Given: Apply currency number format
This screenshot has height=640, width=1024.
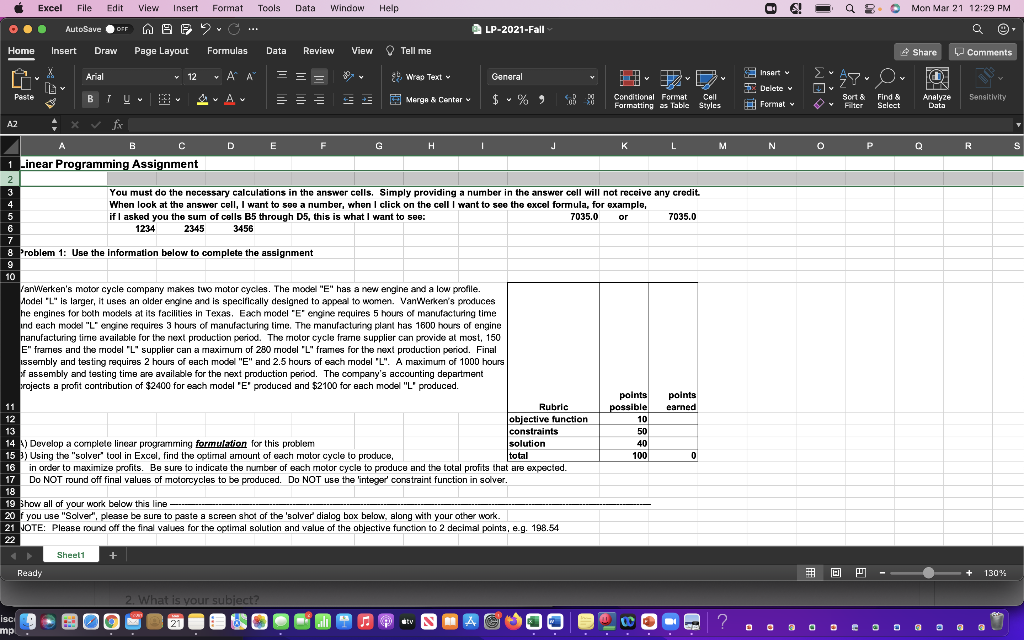Looking at the screenshot, I should pyautogui.click(x=496, y=100).
